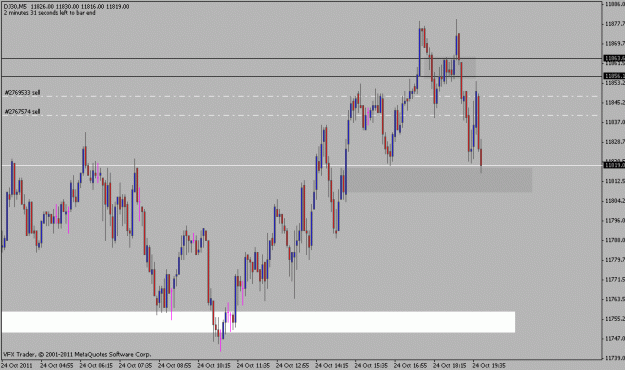
Task: Click the 11763.5 price axis label
Action: click(x=615, y=299)
